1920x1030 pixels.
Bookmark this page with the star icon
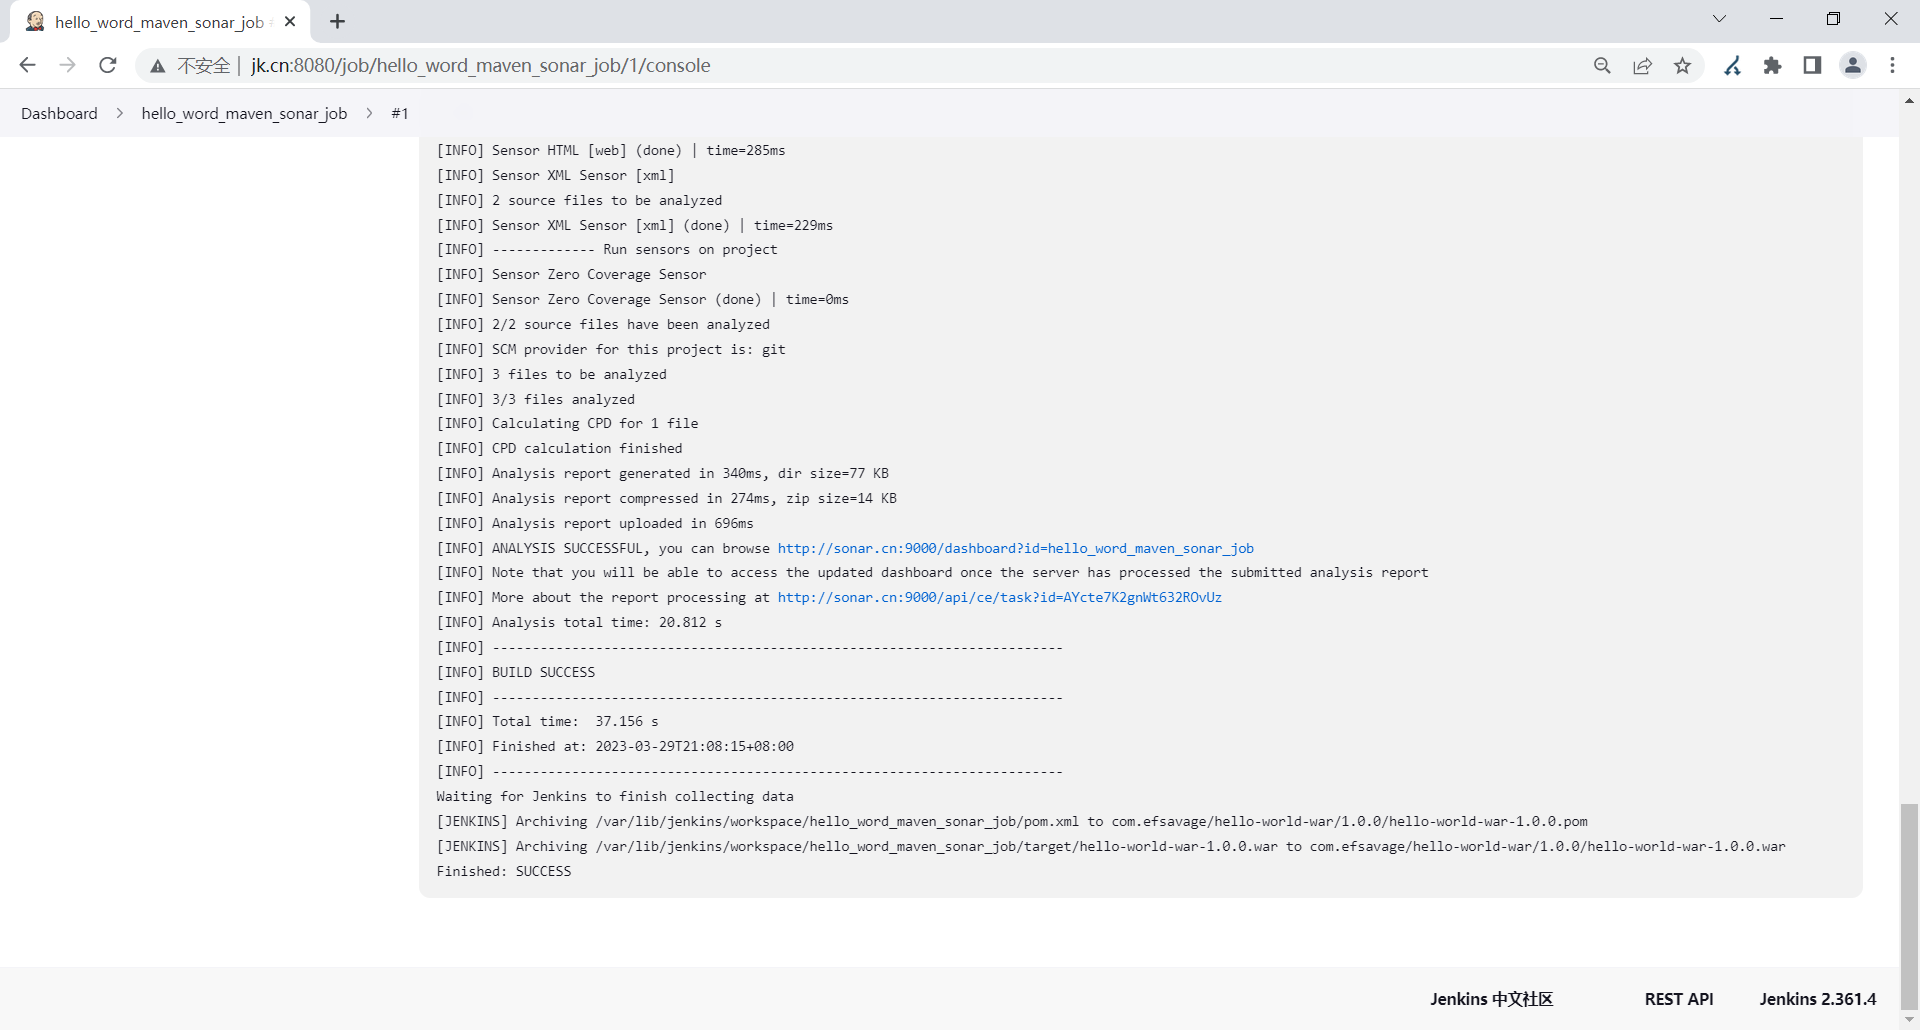[x=1683, y=66]
